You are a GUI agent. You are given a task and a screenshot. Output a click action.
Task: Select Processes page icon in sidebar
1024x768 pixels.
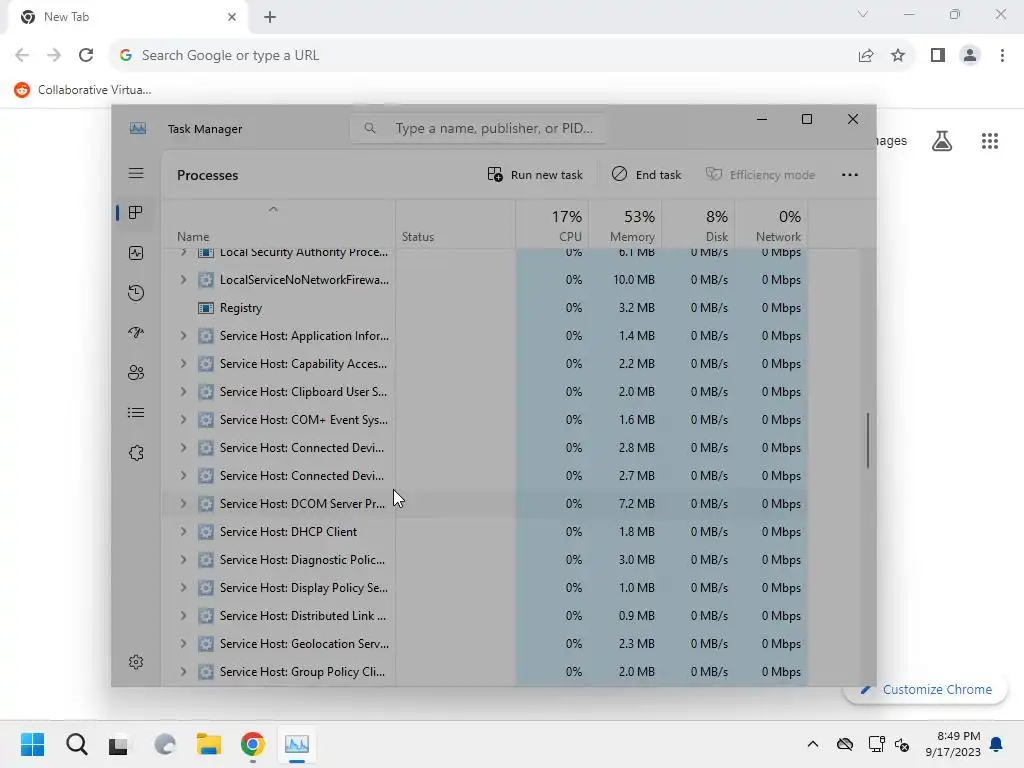click(136, 213)
